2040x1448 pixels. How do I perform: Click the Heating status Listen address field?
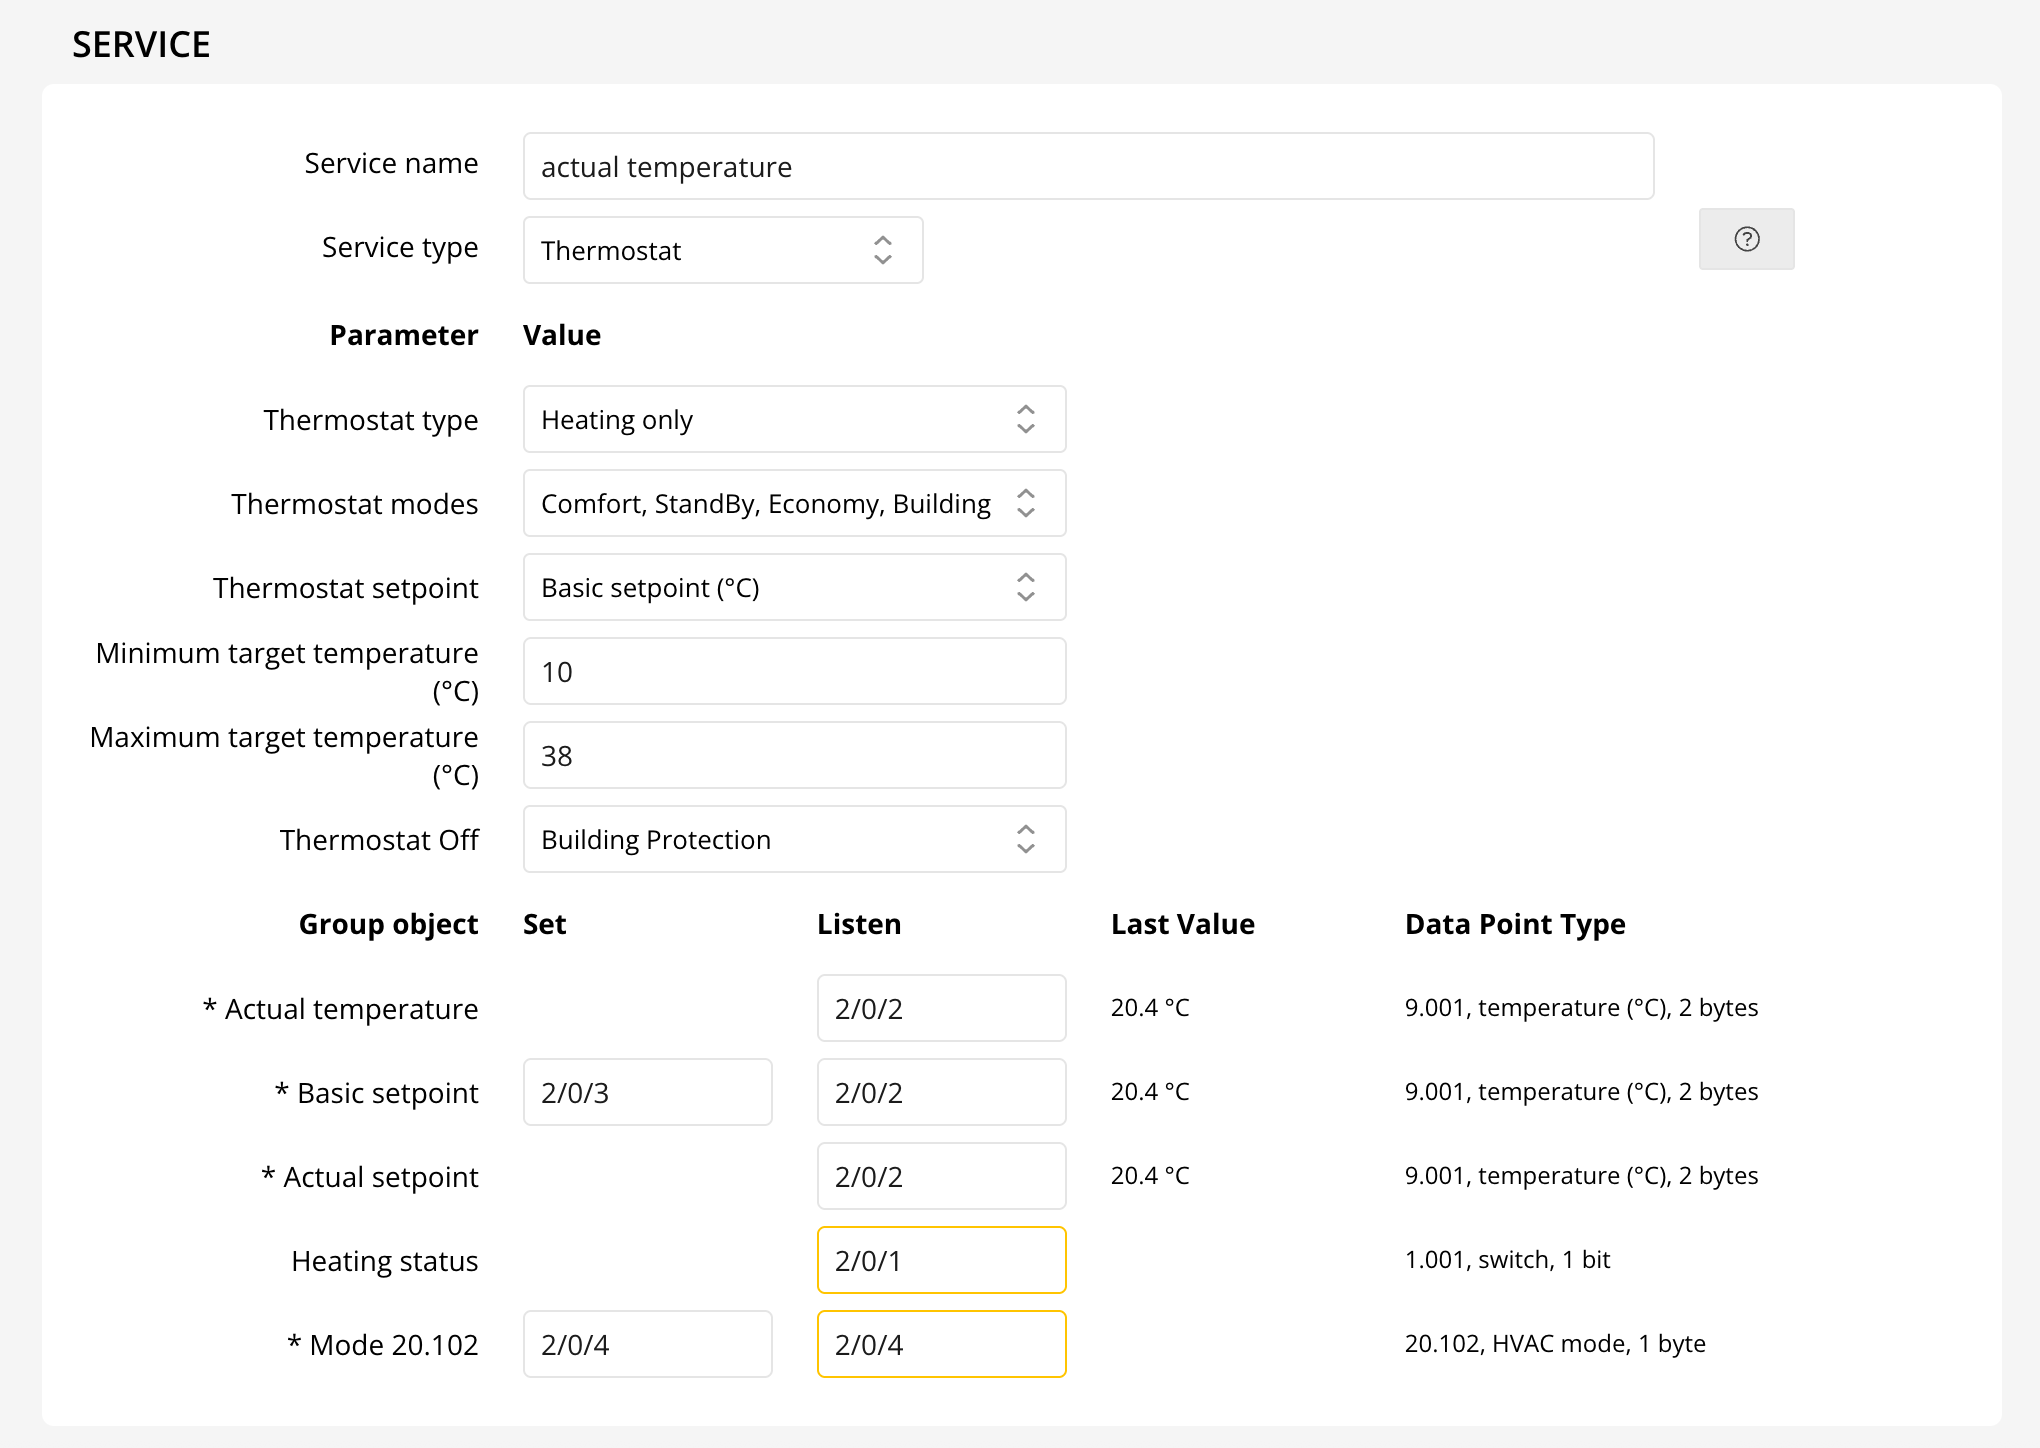pos(940,1260)
